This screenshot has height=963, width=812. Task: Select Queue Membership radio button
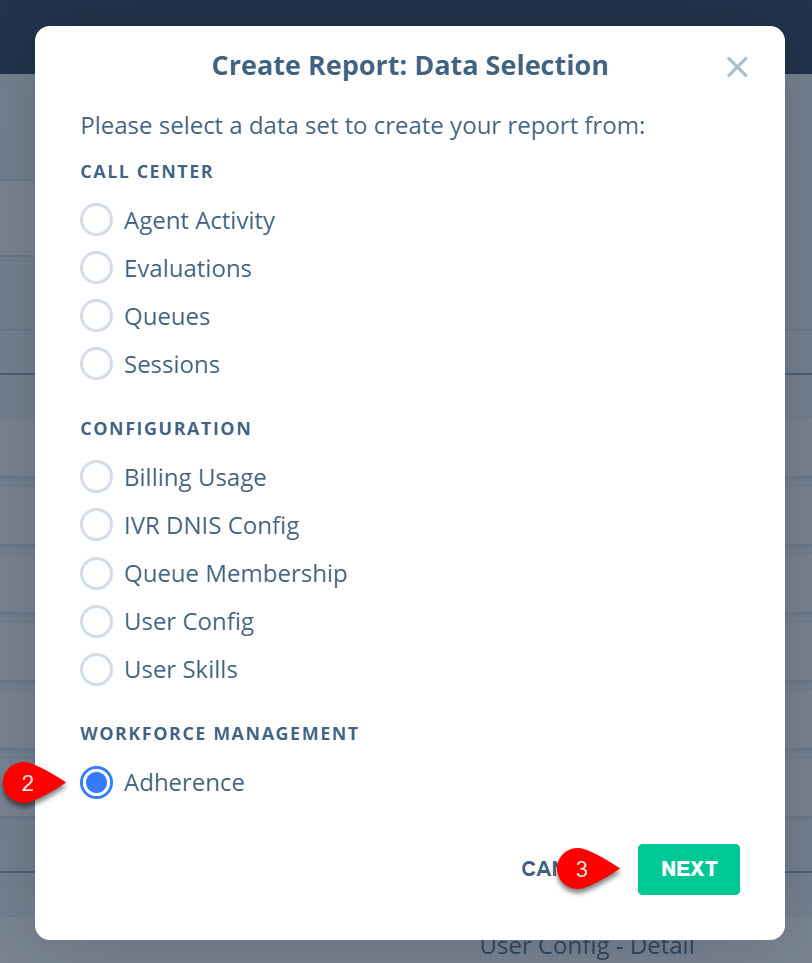tap(96, 573)
